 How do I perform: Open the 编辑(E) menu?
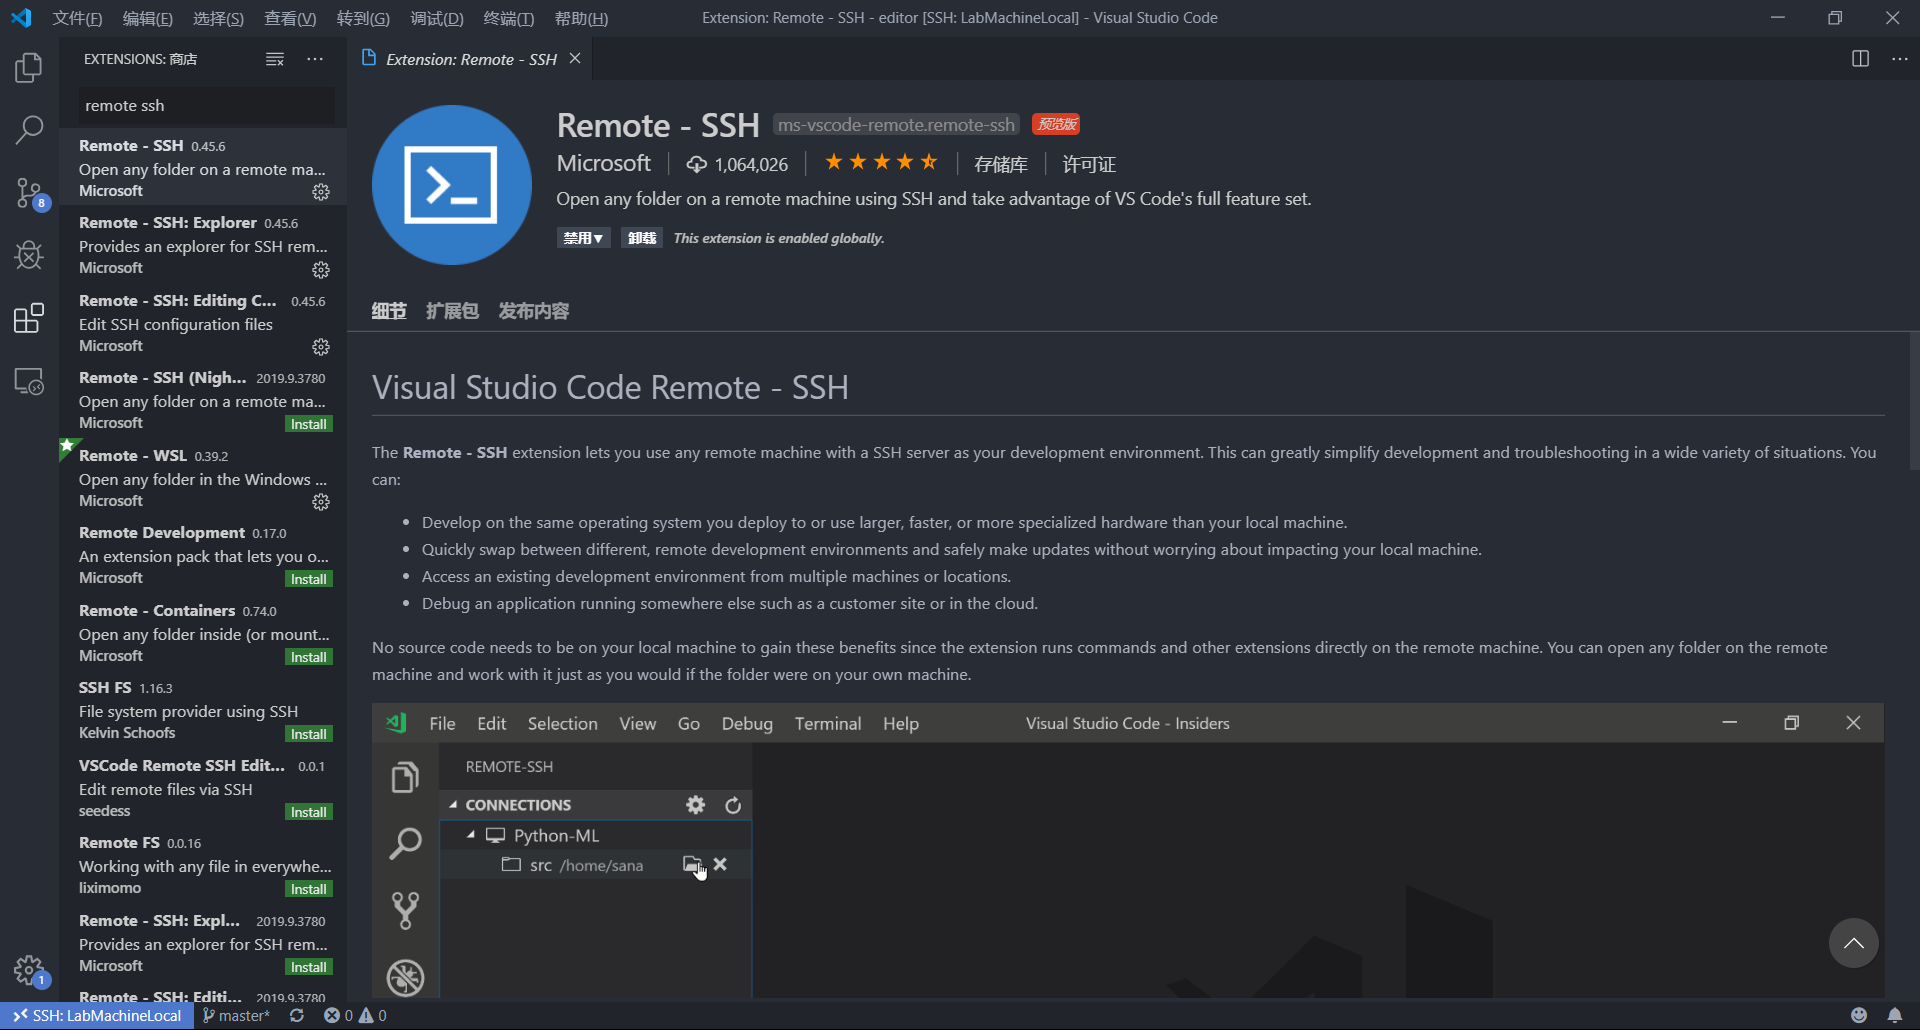point(148,18)
